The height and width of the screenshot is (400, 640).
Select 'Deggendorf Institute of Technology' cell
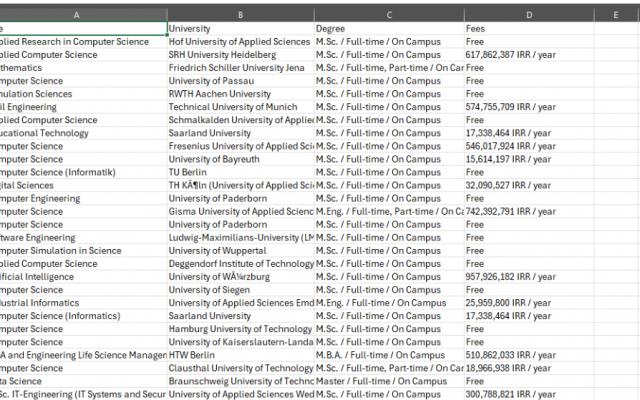[241, 264]
